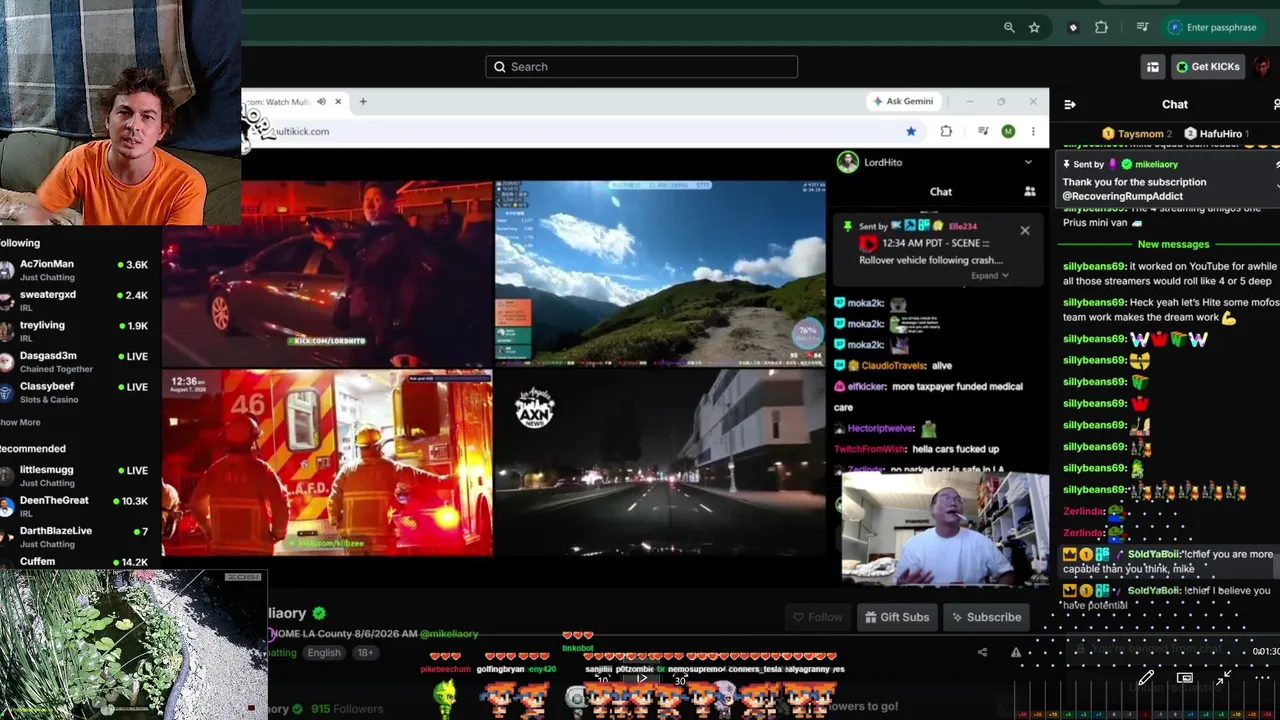Click the ClaudioTravels username in inner chat
This screenshot has height=720, width=1280.
coord(893,366)
